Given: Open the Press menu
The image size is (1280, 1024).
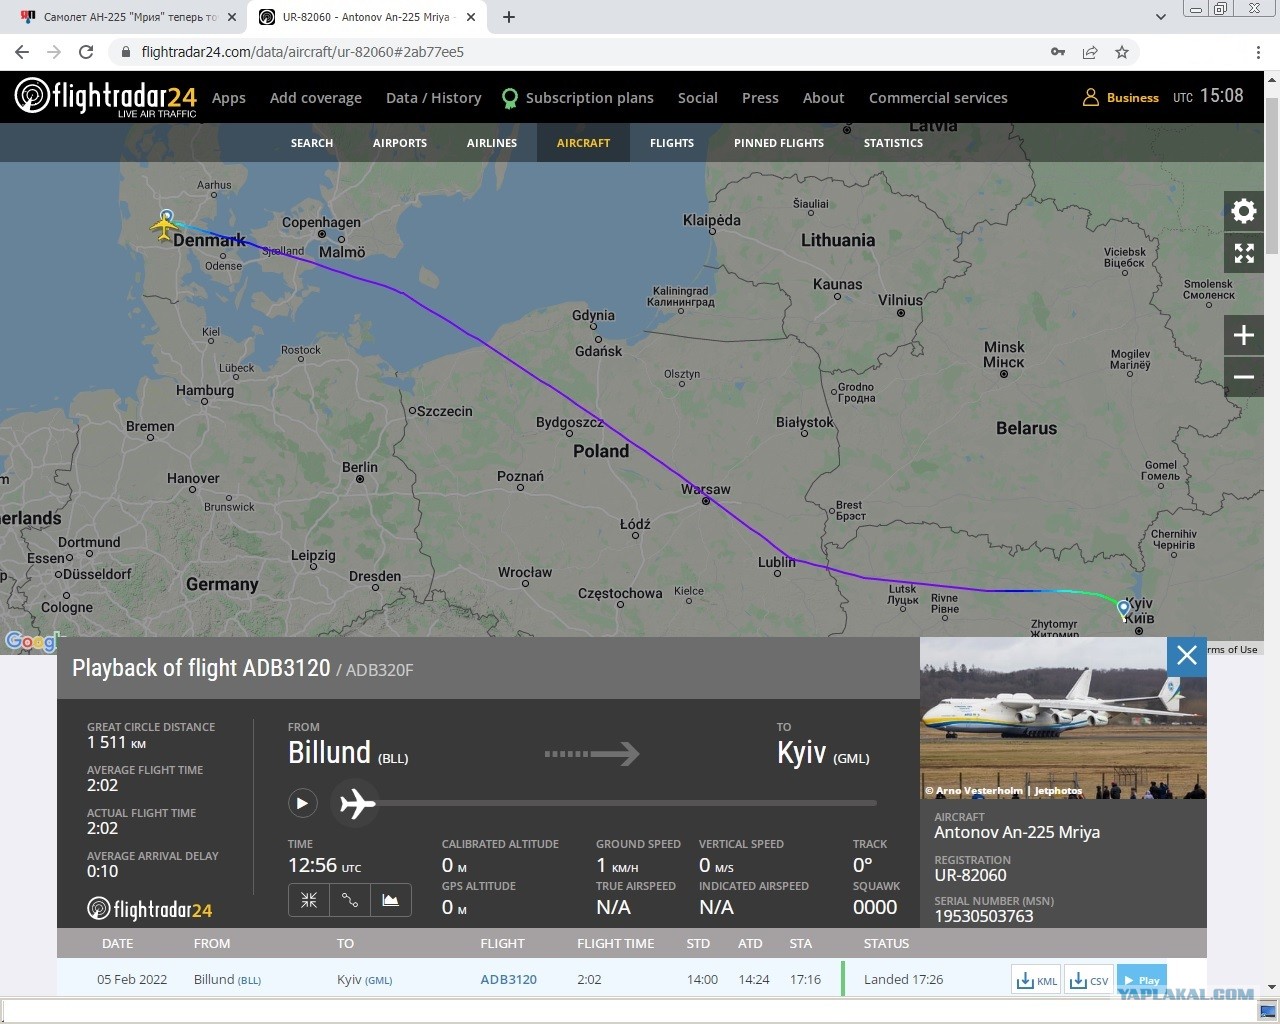Looking at the screenshot, I should [760, 98].
